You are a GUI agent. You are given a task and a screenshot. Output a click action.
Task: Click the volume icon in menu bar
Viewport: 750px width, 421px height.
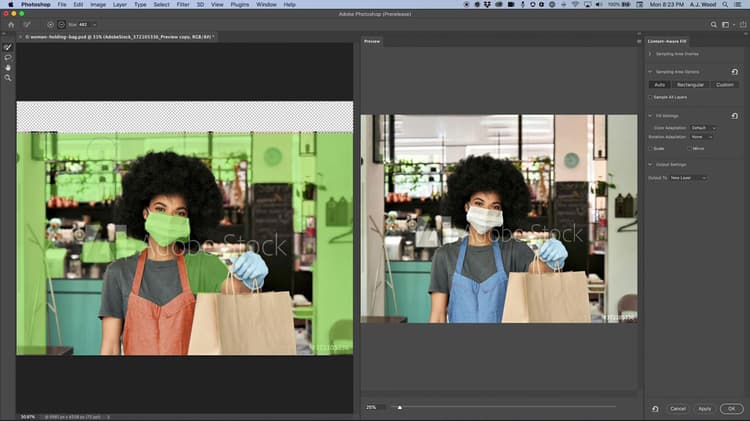tap(599, 4)
